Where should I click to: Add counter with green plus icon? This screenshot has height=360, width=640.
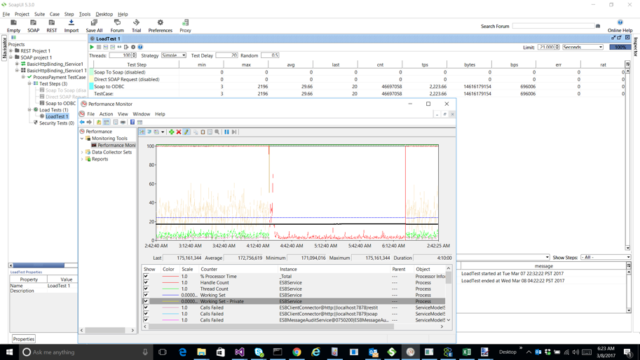coord(171,132)
